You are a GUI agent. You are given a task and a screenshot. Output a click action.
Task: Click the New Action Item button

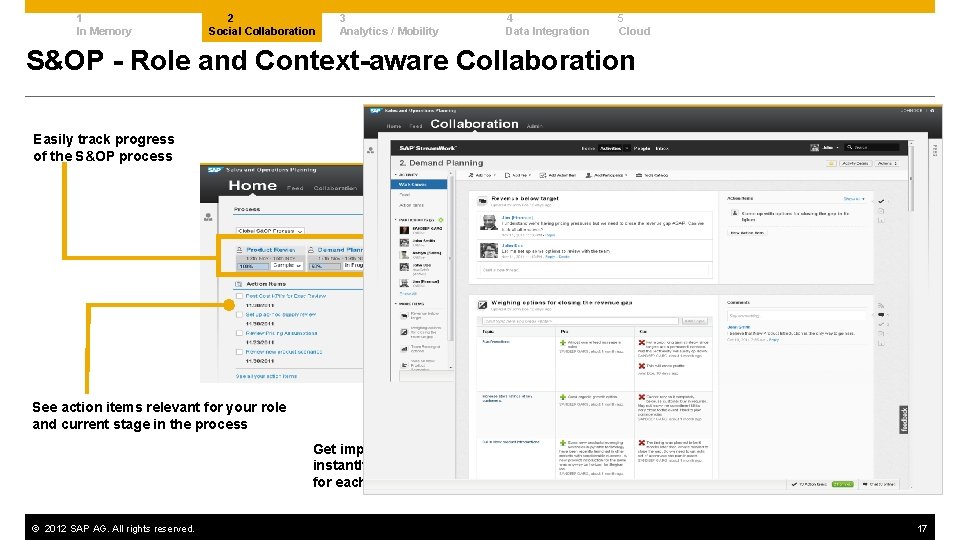pos(746,233)
